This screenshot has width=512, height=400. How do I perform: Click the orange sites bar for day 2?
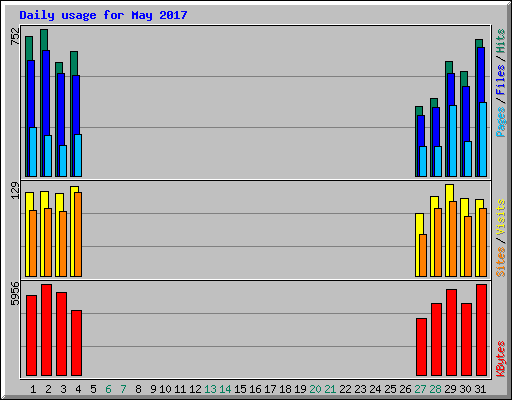pos(48,242)
